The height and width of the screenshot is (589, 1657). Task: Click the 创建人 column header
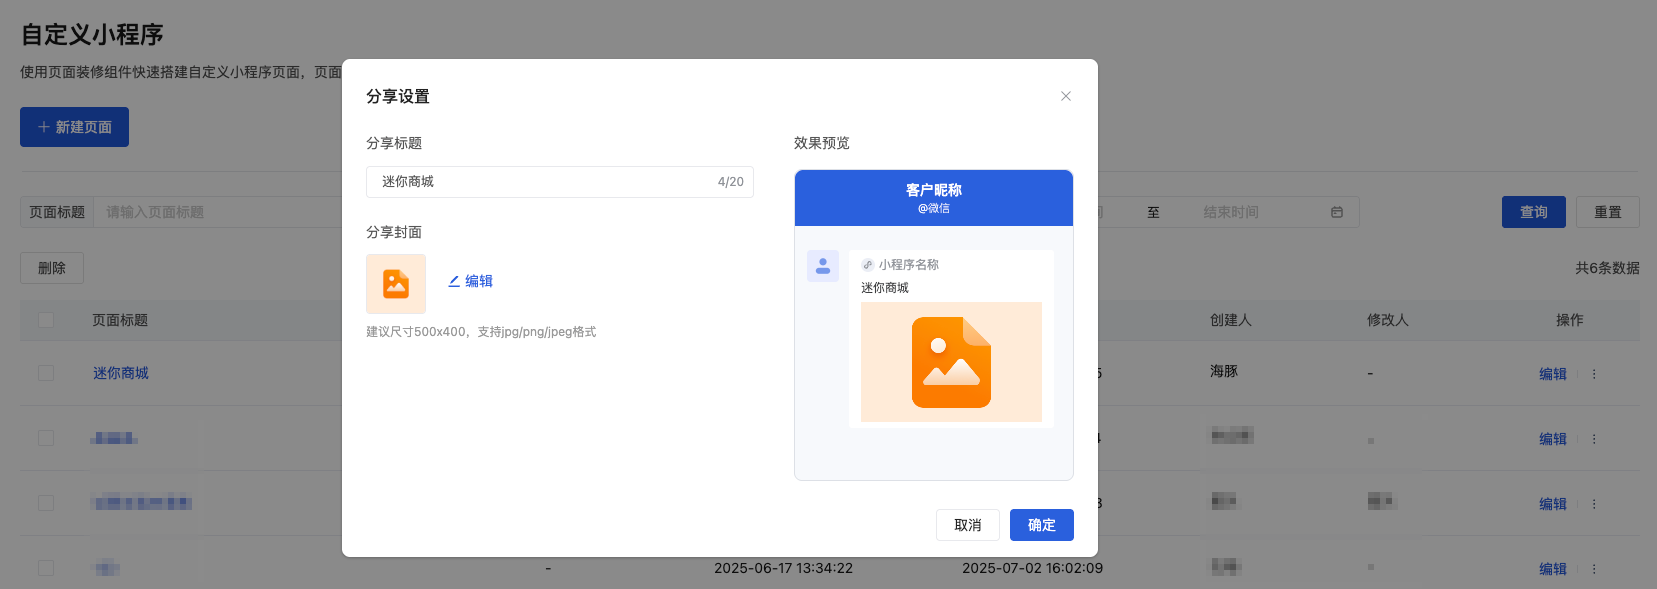[1231, 320]
